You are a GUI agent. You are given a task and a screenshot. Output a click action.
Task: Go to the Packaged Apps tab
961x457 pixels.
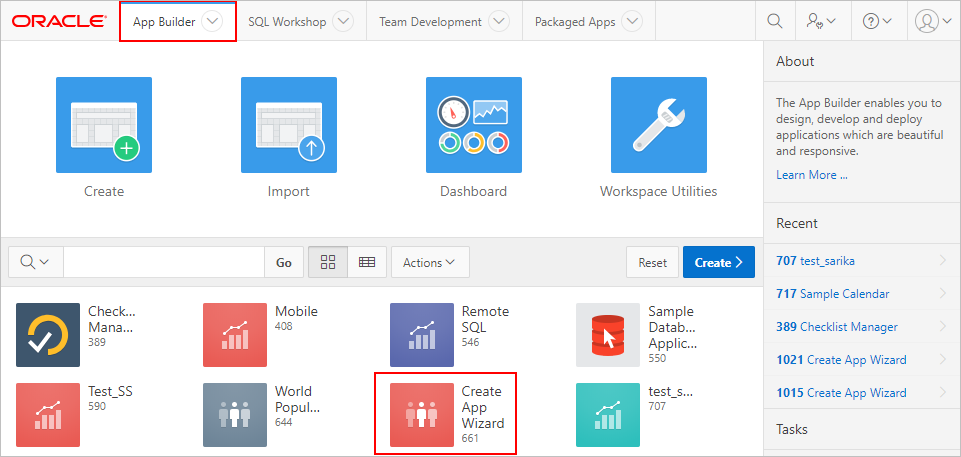tap(575, 21)
